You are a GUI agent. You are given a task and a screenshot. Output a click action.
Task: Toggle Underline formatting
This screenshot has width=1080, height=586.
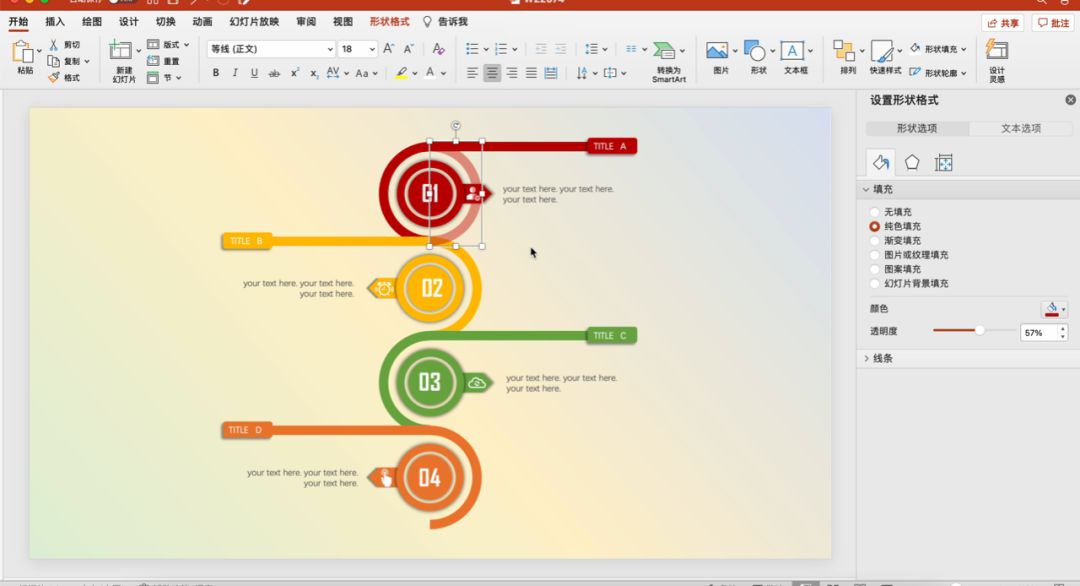click(254, 73)
